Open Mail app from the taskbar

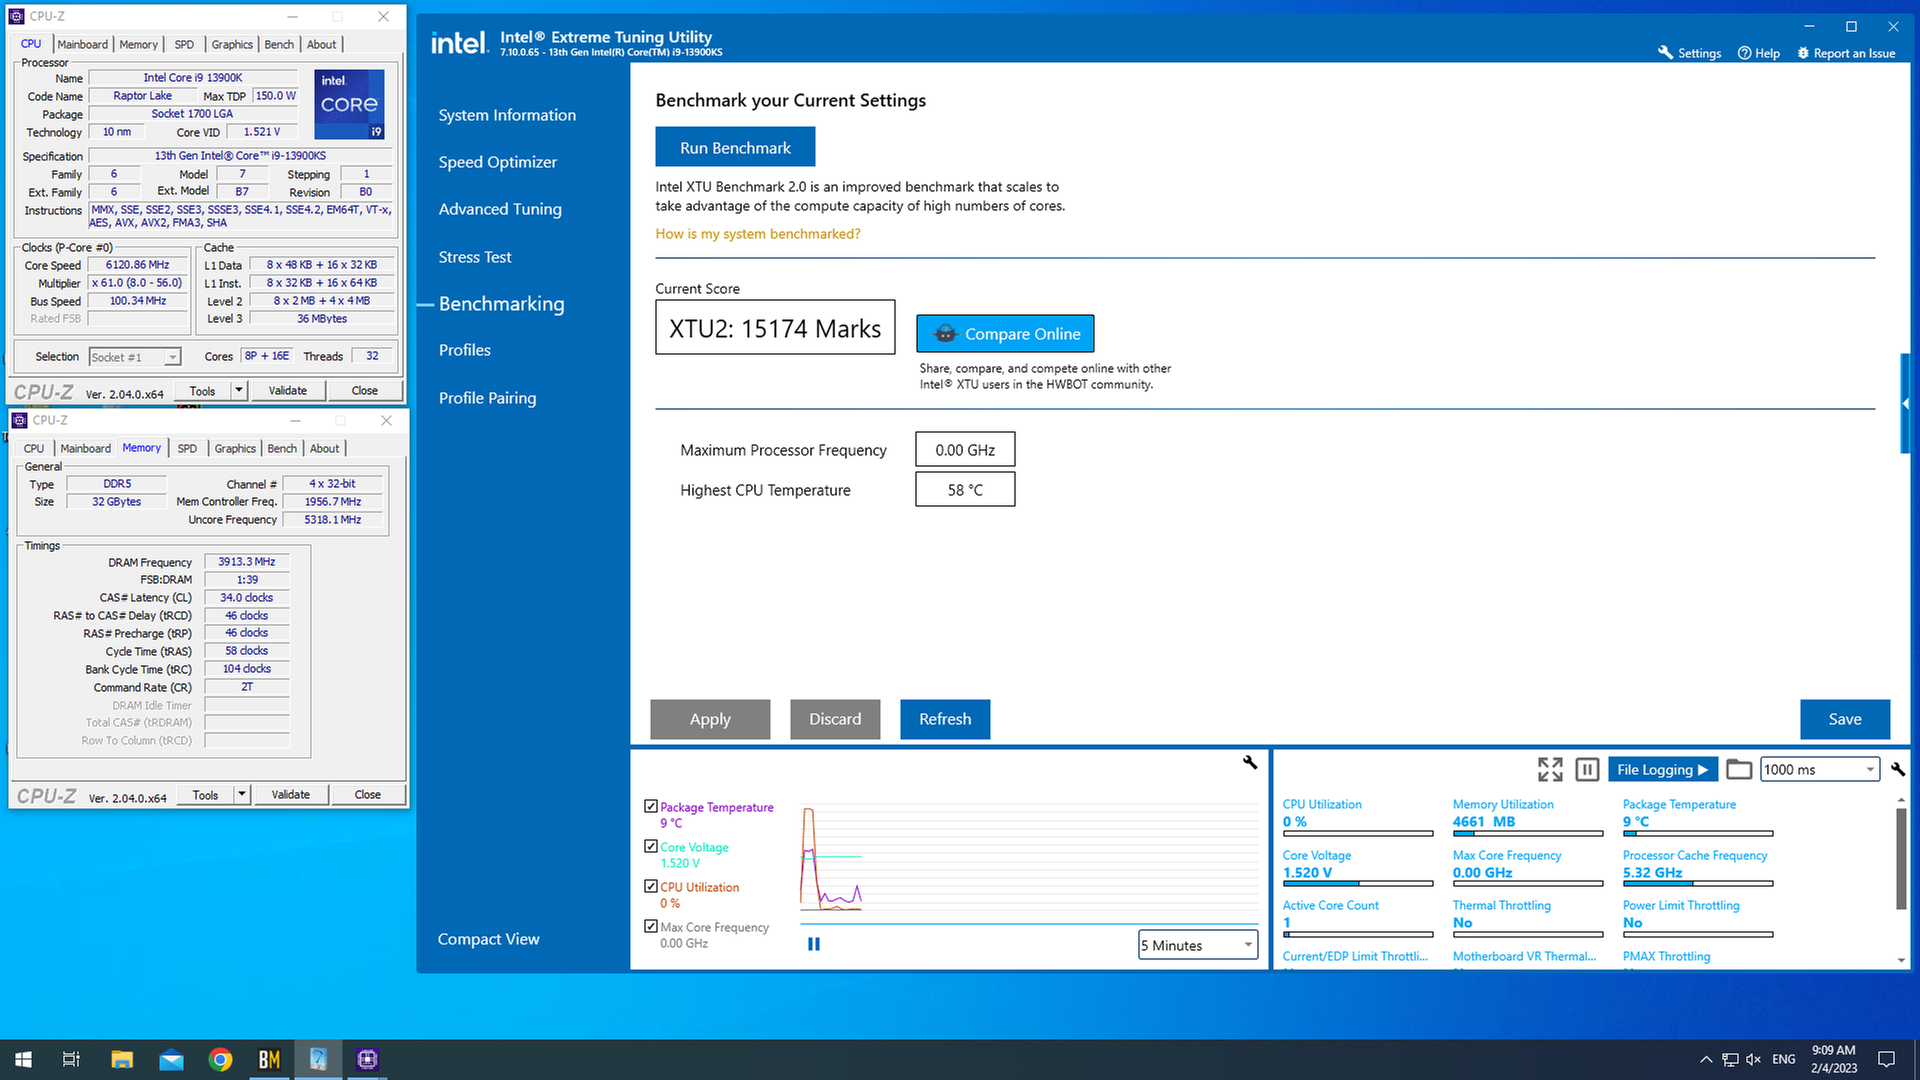tap(171, 1059)
